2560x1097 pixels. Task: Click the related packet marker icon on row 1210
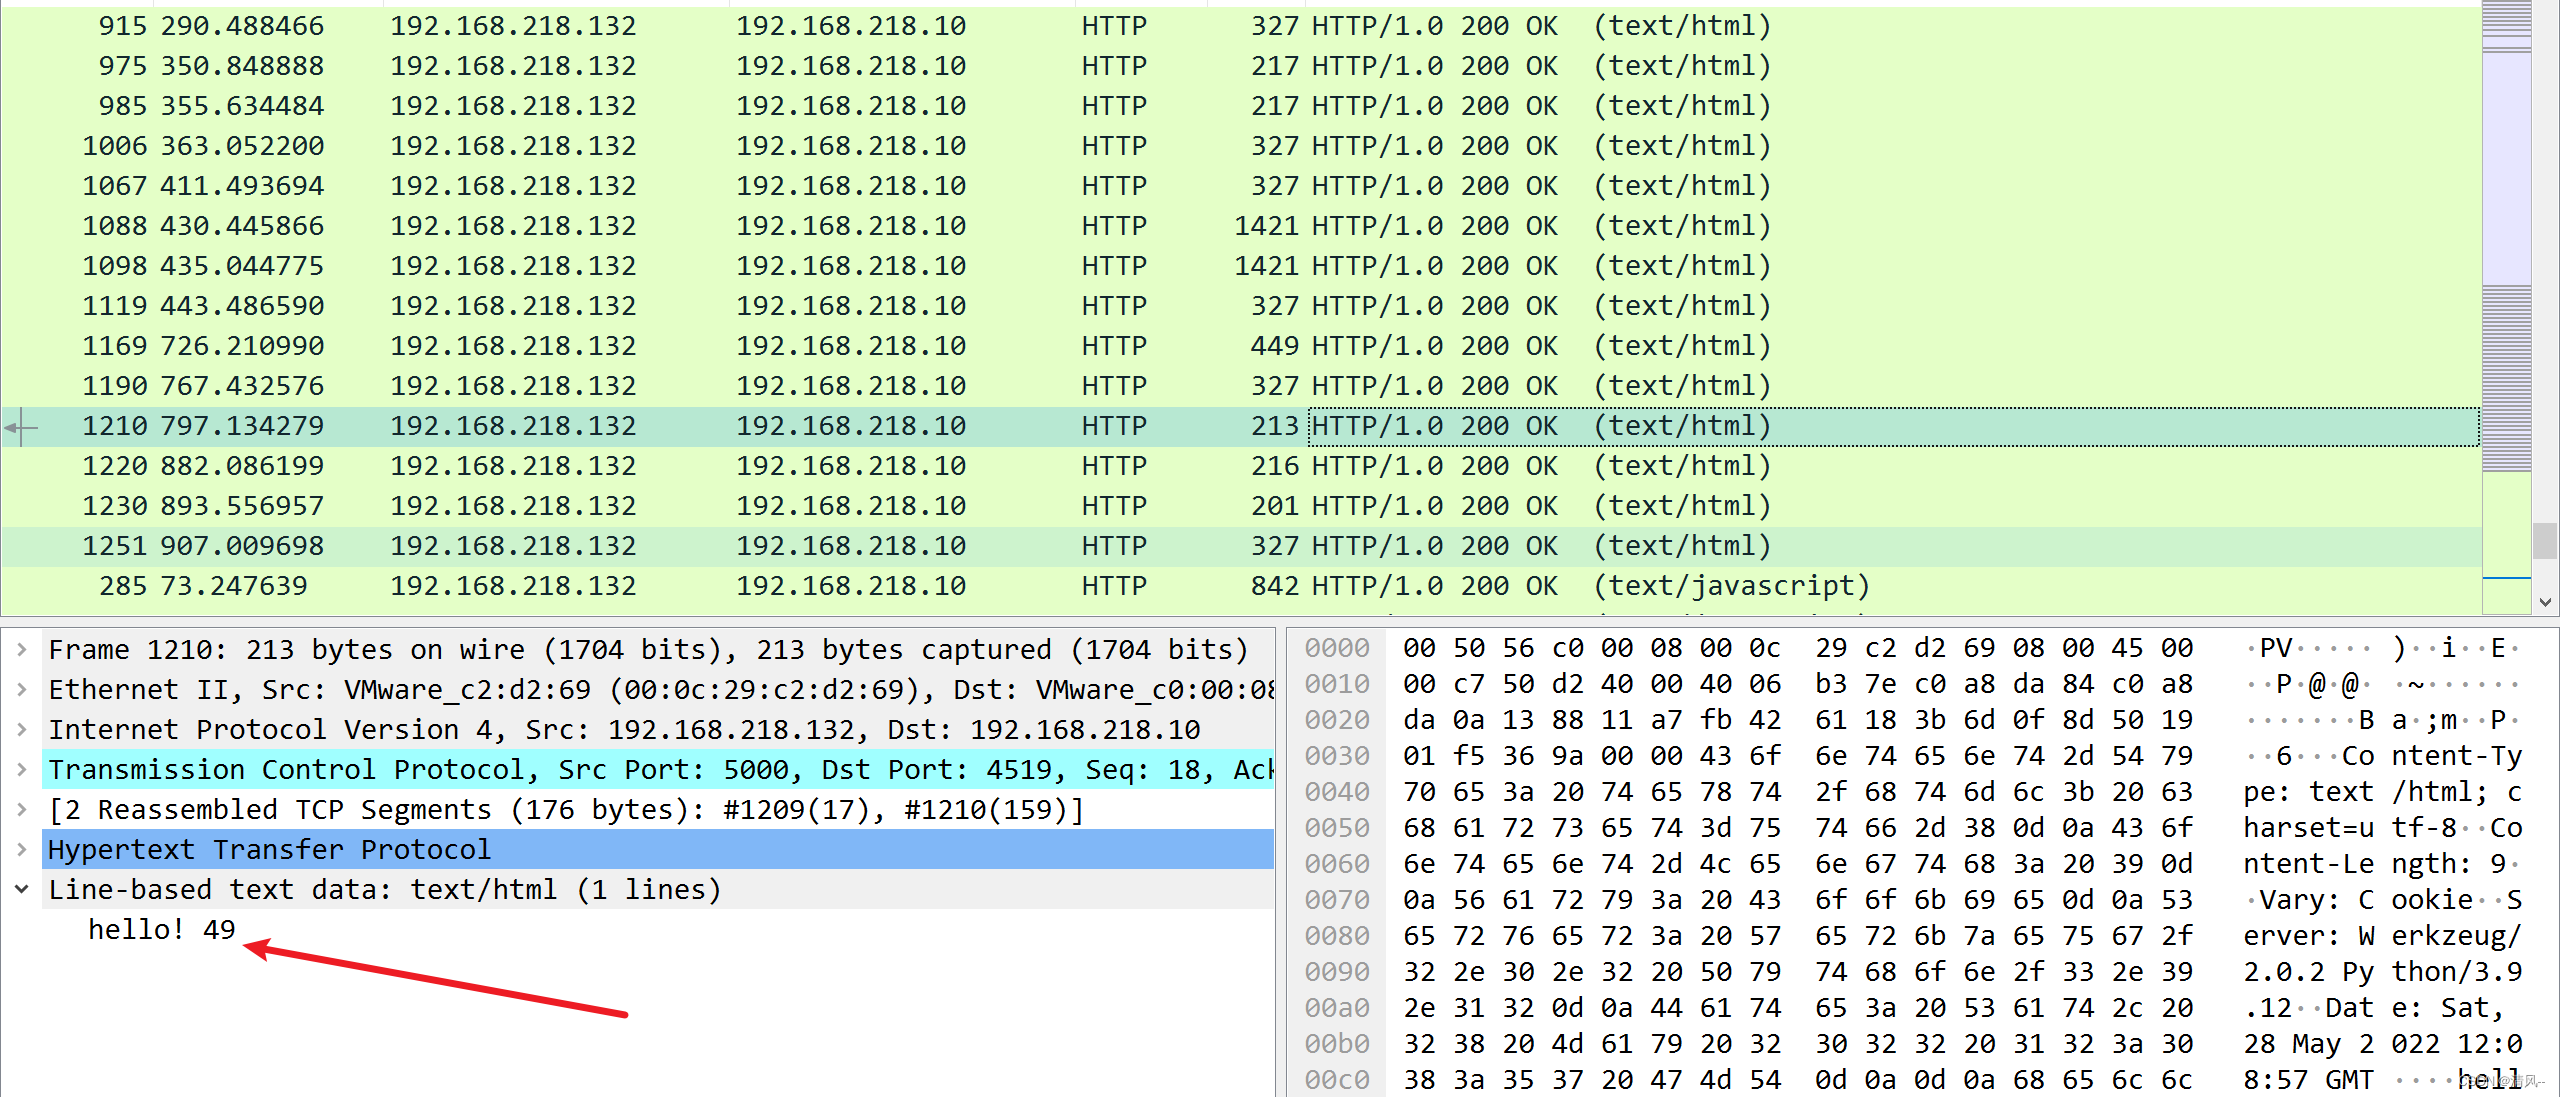20,428
